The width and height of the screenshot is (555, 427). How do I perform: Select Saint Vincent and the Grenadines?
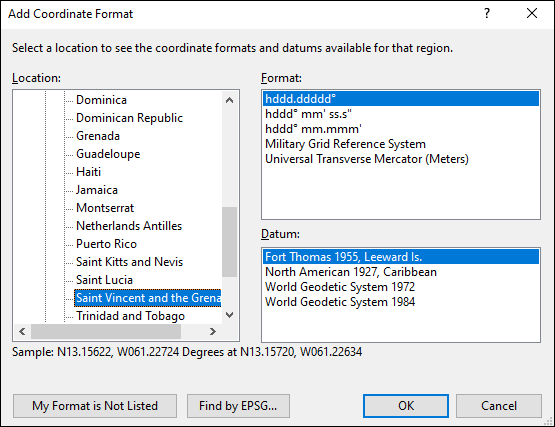[148, 298]
